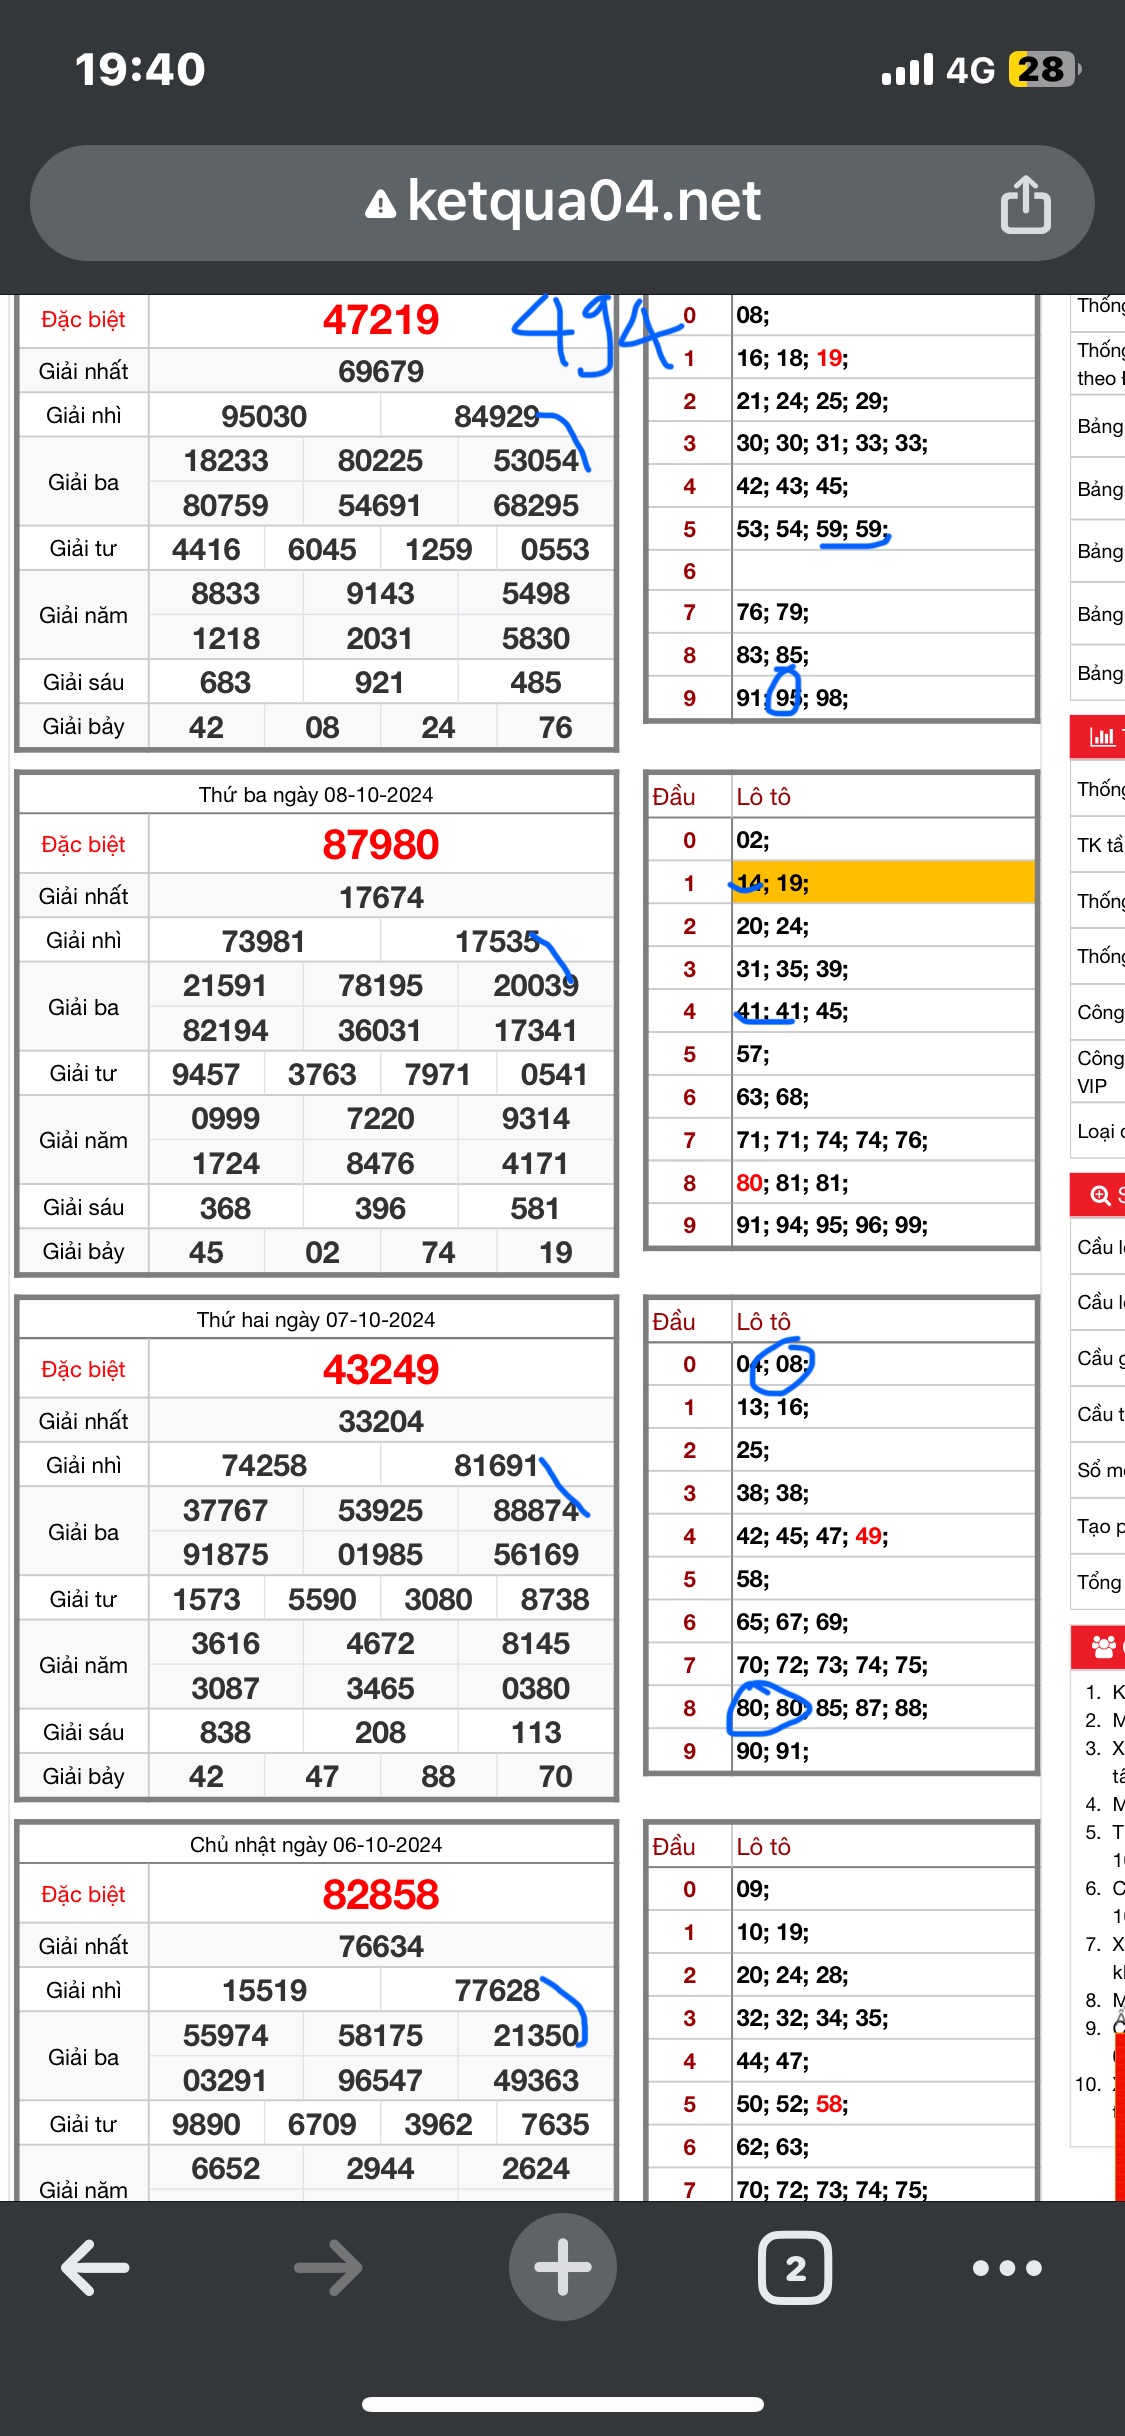Tap the share icon in address bar
The image size is (1125, 2436).
pos(1025,204)
